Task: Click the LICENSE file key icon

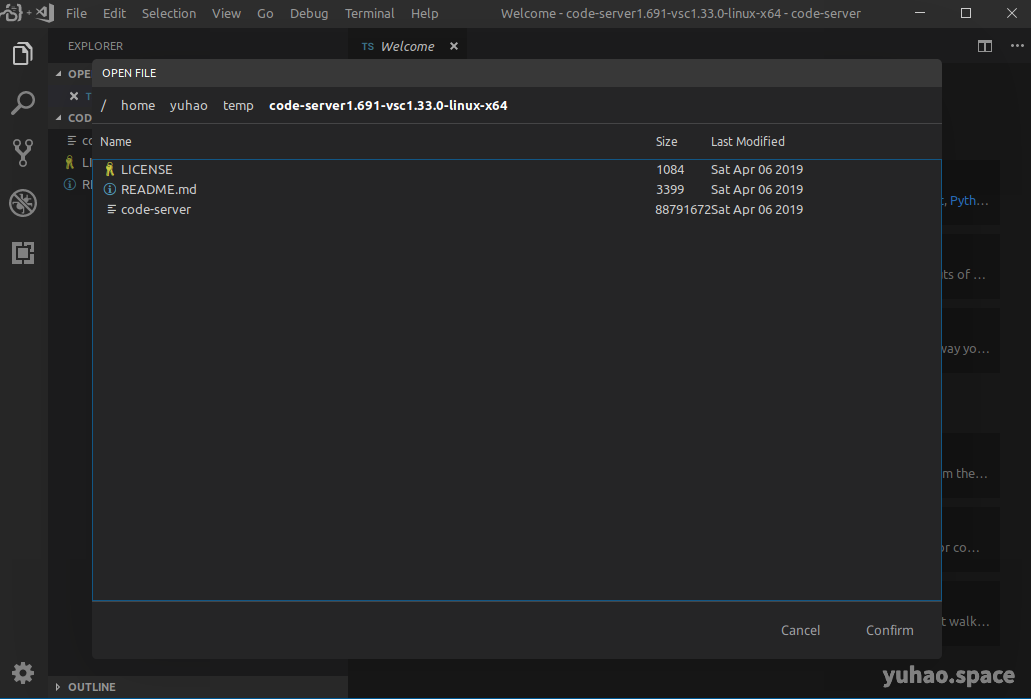Action: coord(110,170)
